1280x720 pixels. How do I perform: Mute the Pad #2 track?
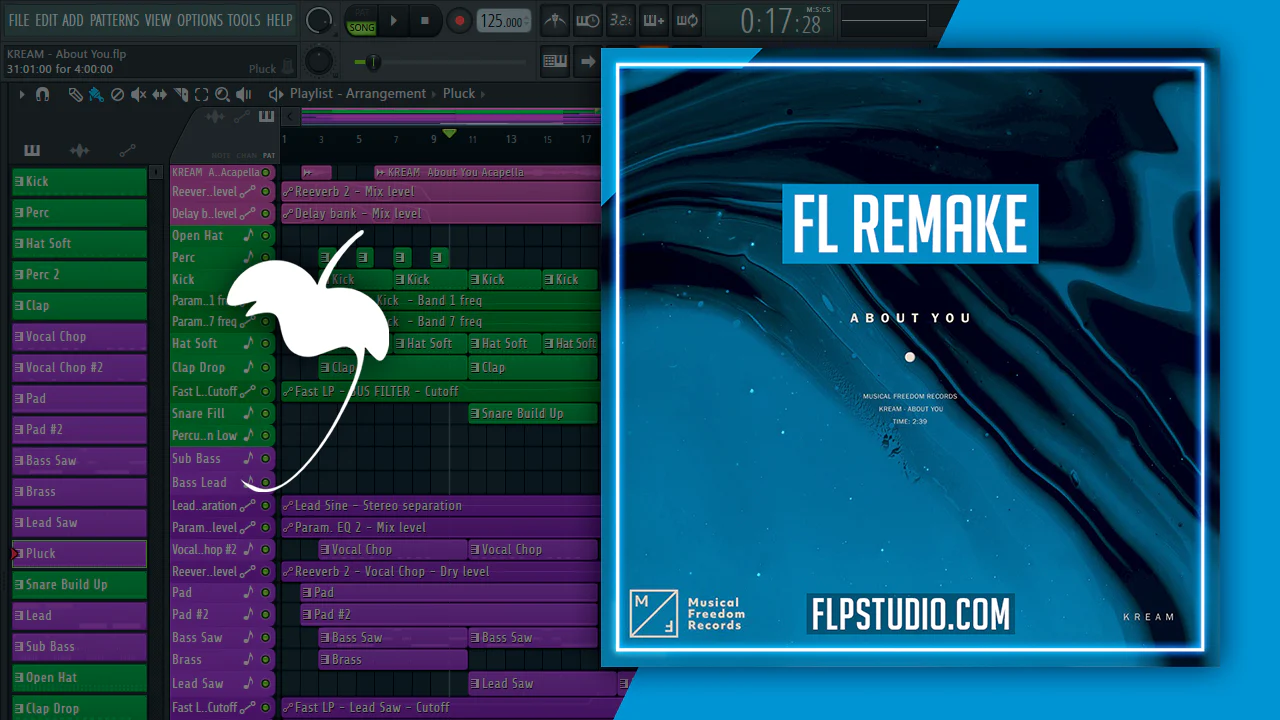coord(266,615)
